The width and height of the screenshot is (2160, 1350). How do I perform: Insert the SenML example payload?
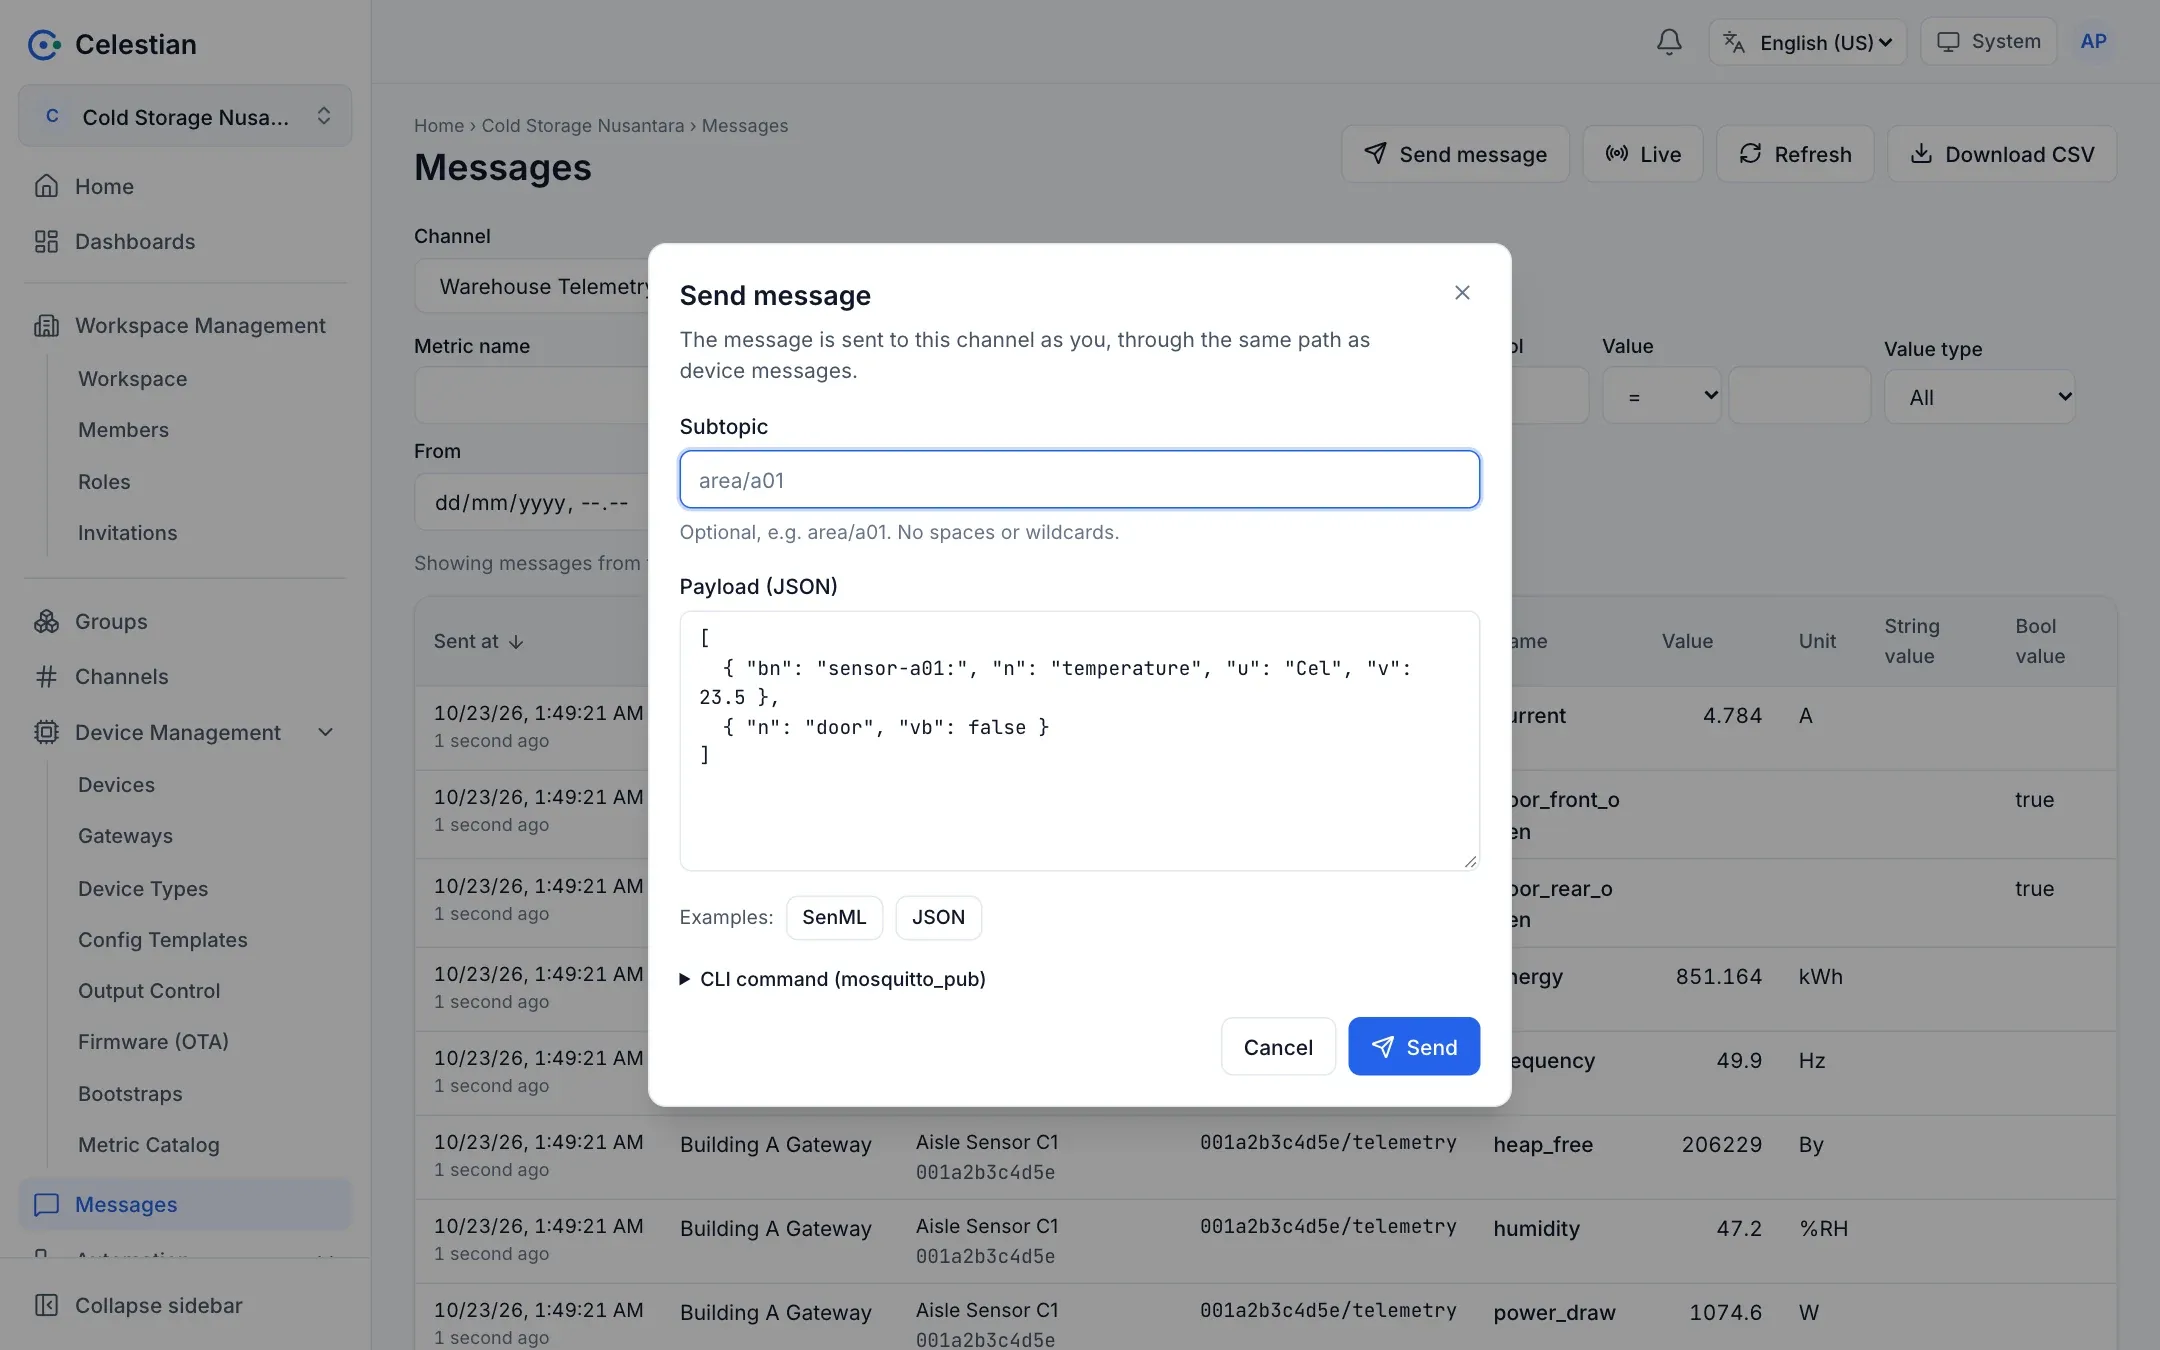point(834,917)
